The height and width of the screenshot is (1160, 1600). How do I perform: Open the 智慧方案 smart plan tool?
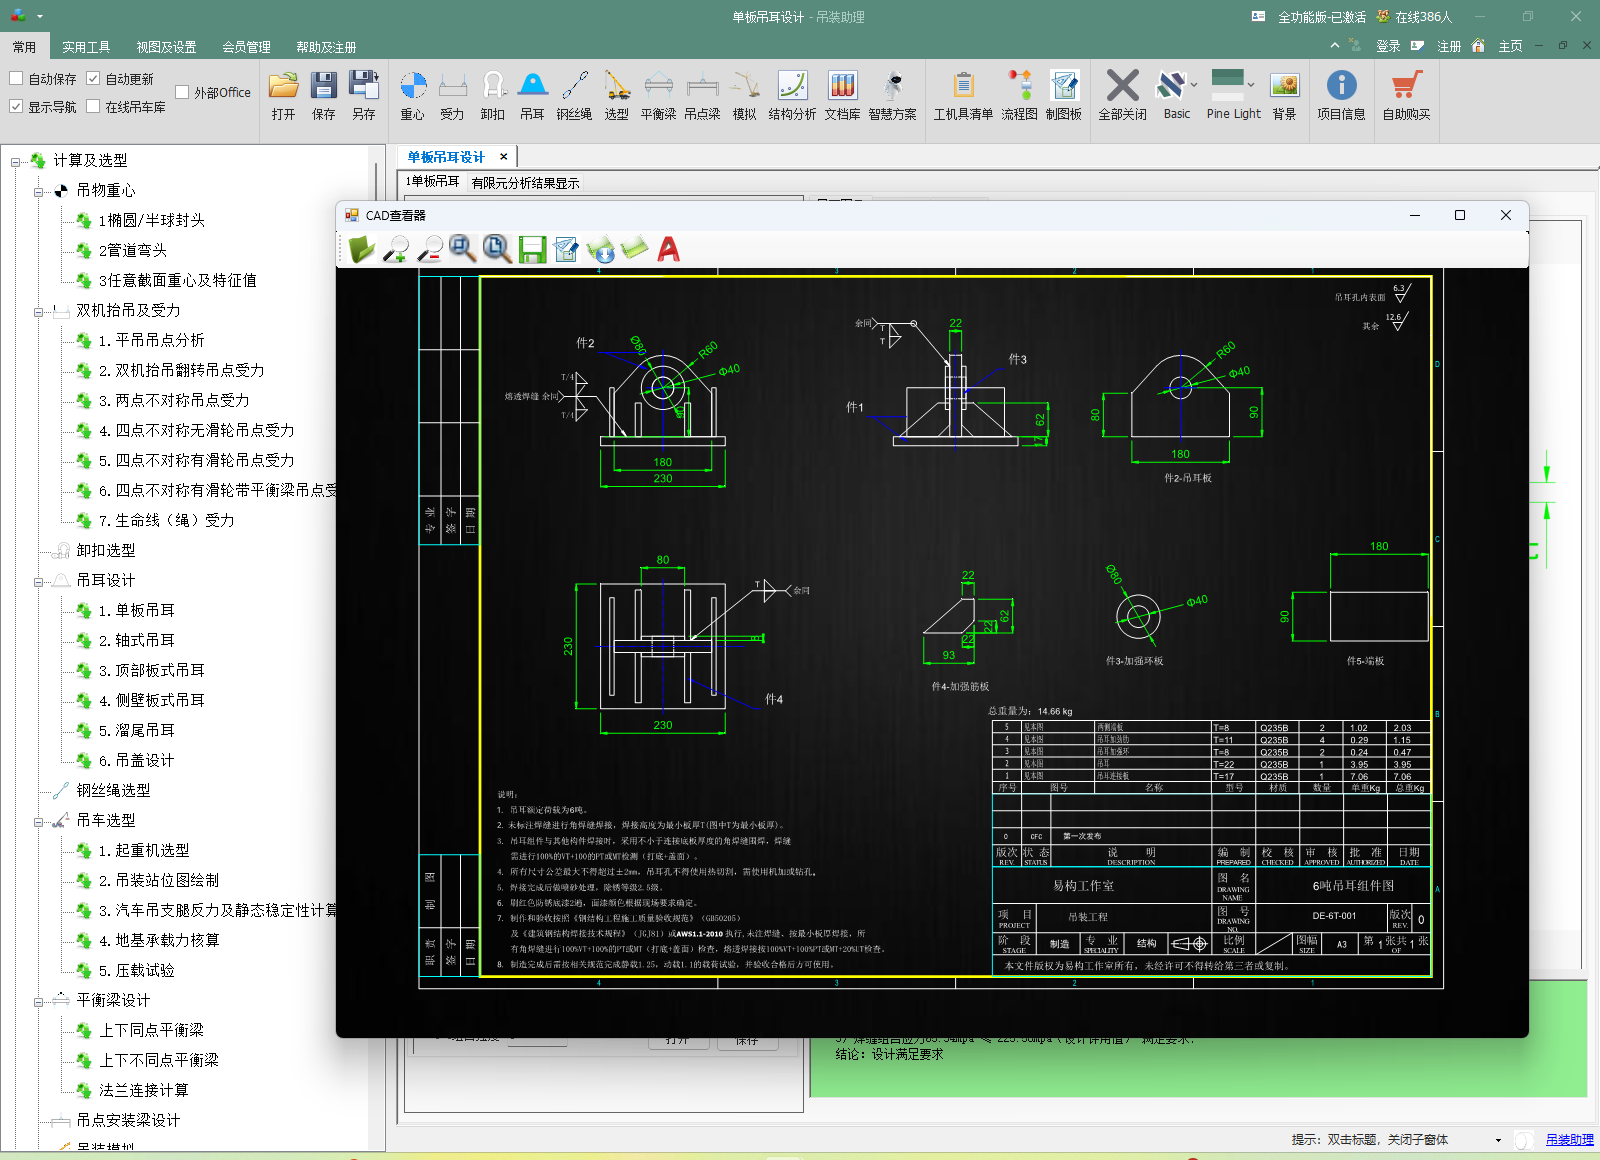coord(893,96)
